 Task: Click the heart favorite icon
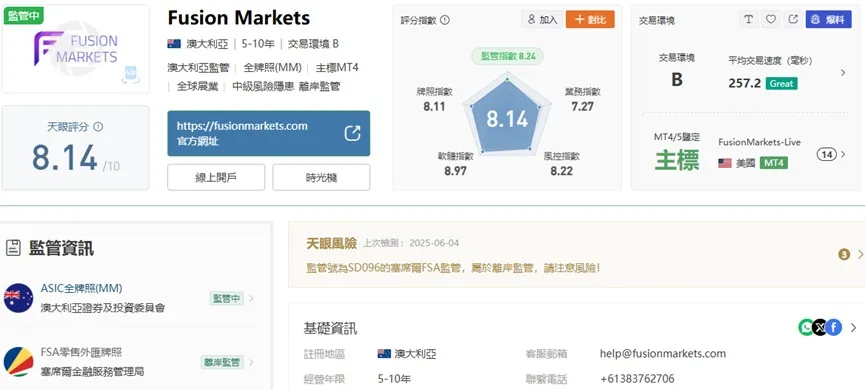click(771, 19)
